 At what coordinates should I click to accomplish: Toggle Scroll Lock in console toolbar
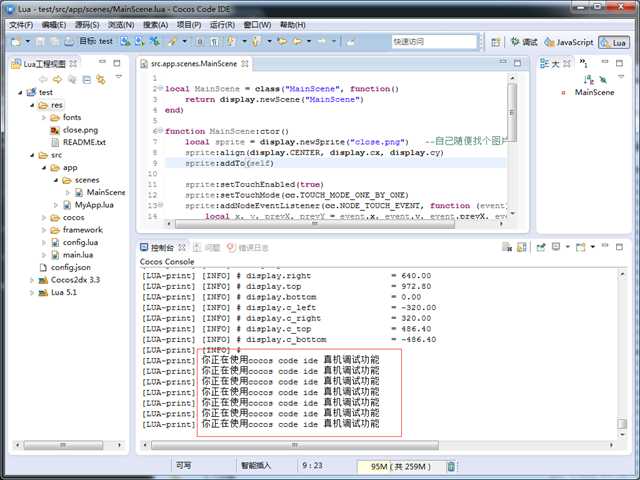click(x=522, y=247)
